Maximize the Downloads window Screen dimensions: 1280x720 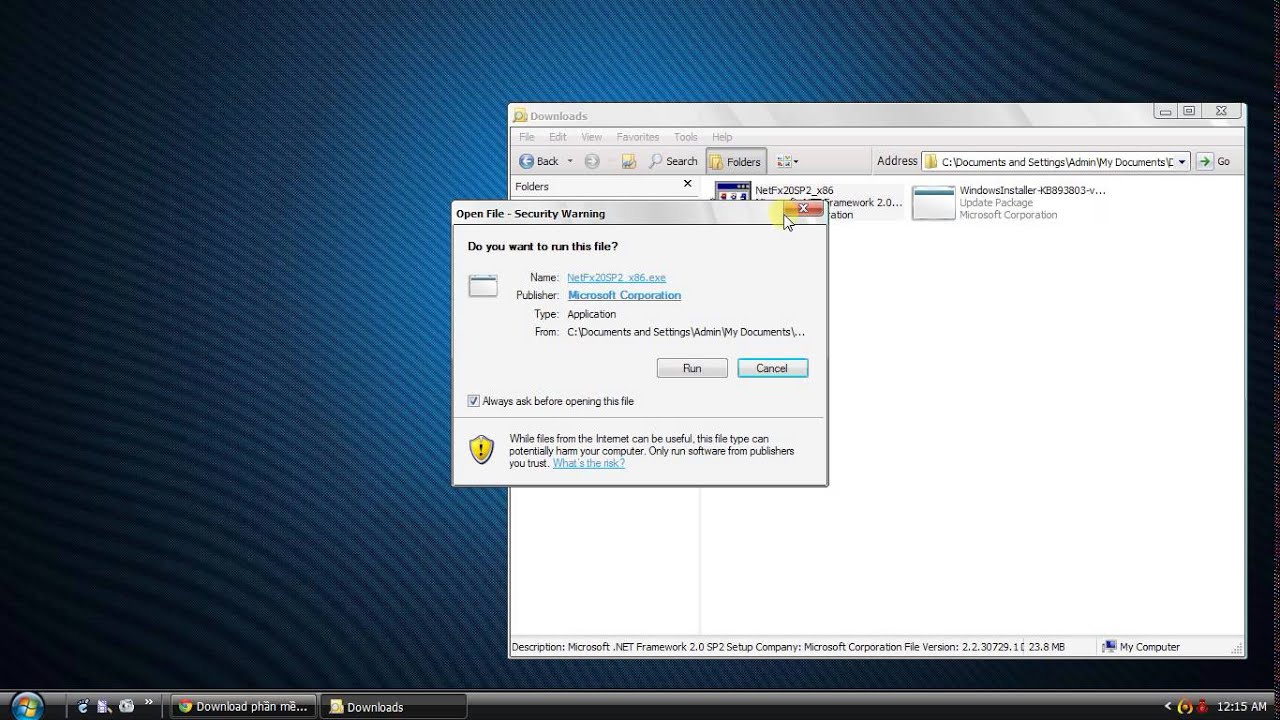point(1189,111)
